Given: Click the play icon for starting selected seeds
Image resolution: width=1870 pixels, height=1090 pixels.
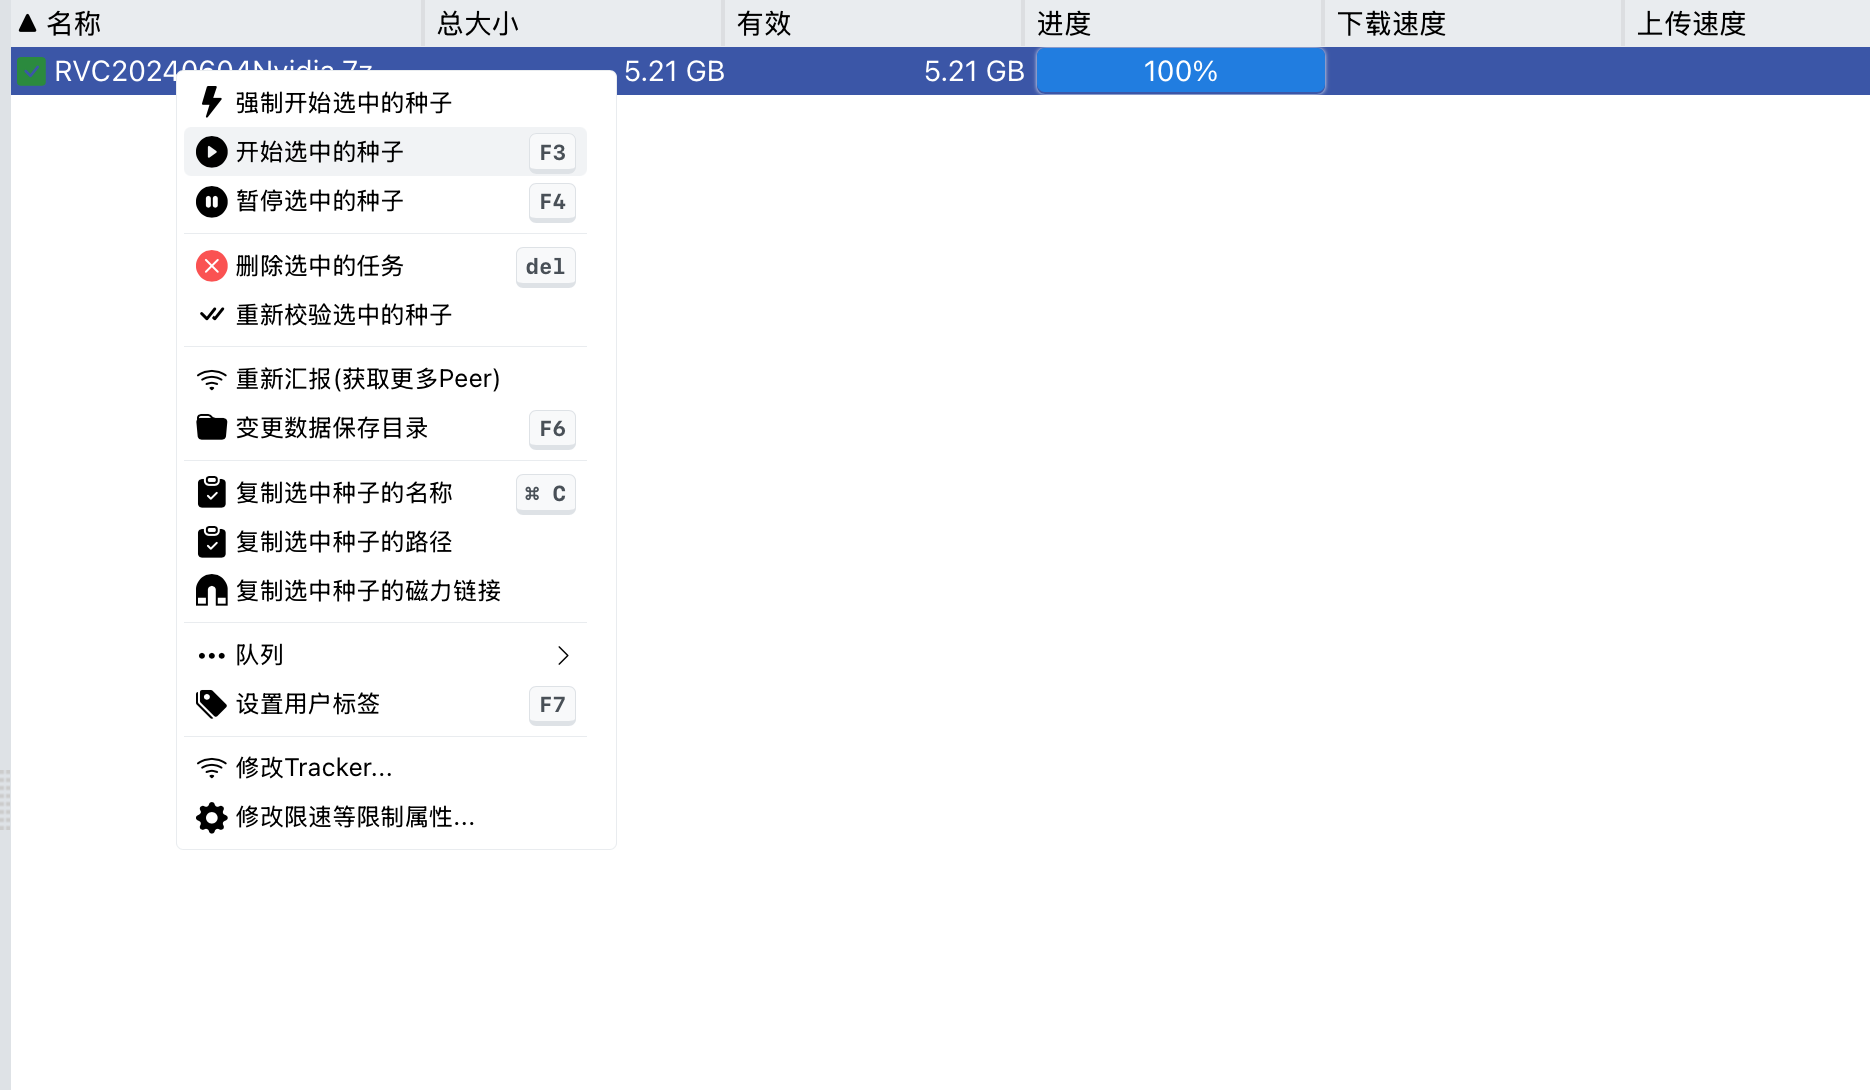Looking at the screenshot, I should [x=211, y=152].
